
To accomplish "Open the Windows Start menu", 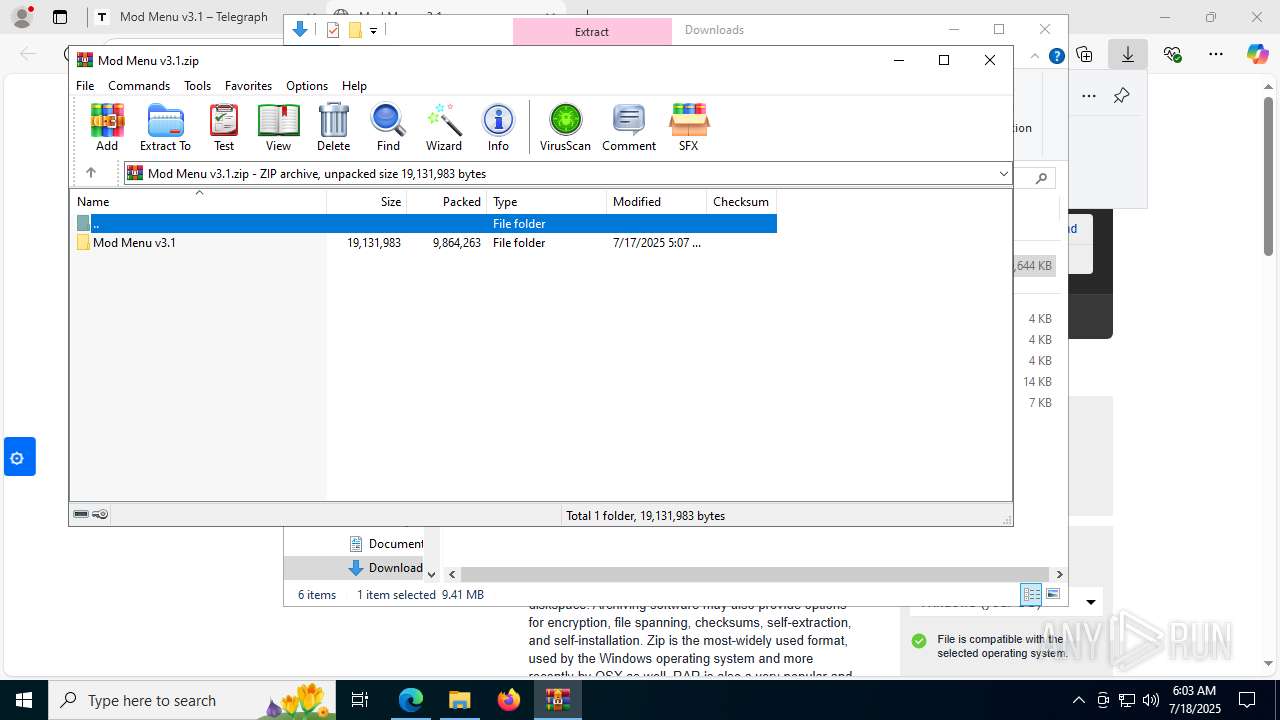I will click(x=24, y=700).
